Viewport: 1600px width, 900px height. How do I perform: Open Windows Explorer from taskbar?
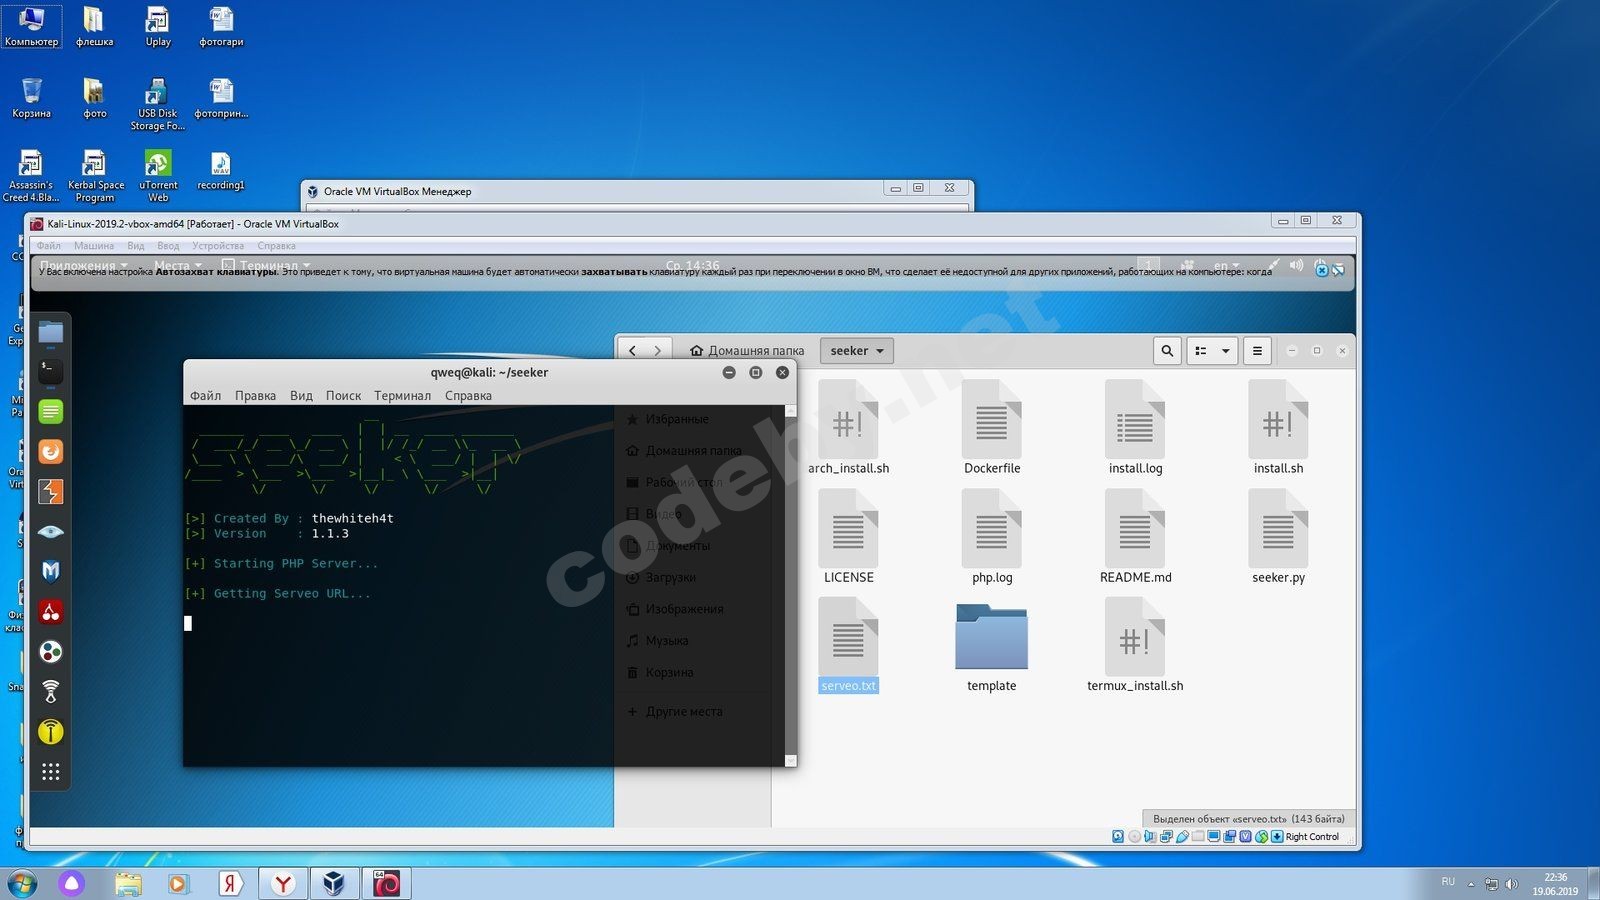tap(128, 883)
